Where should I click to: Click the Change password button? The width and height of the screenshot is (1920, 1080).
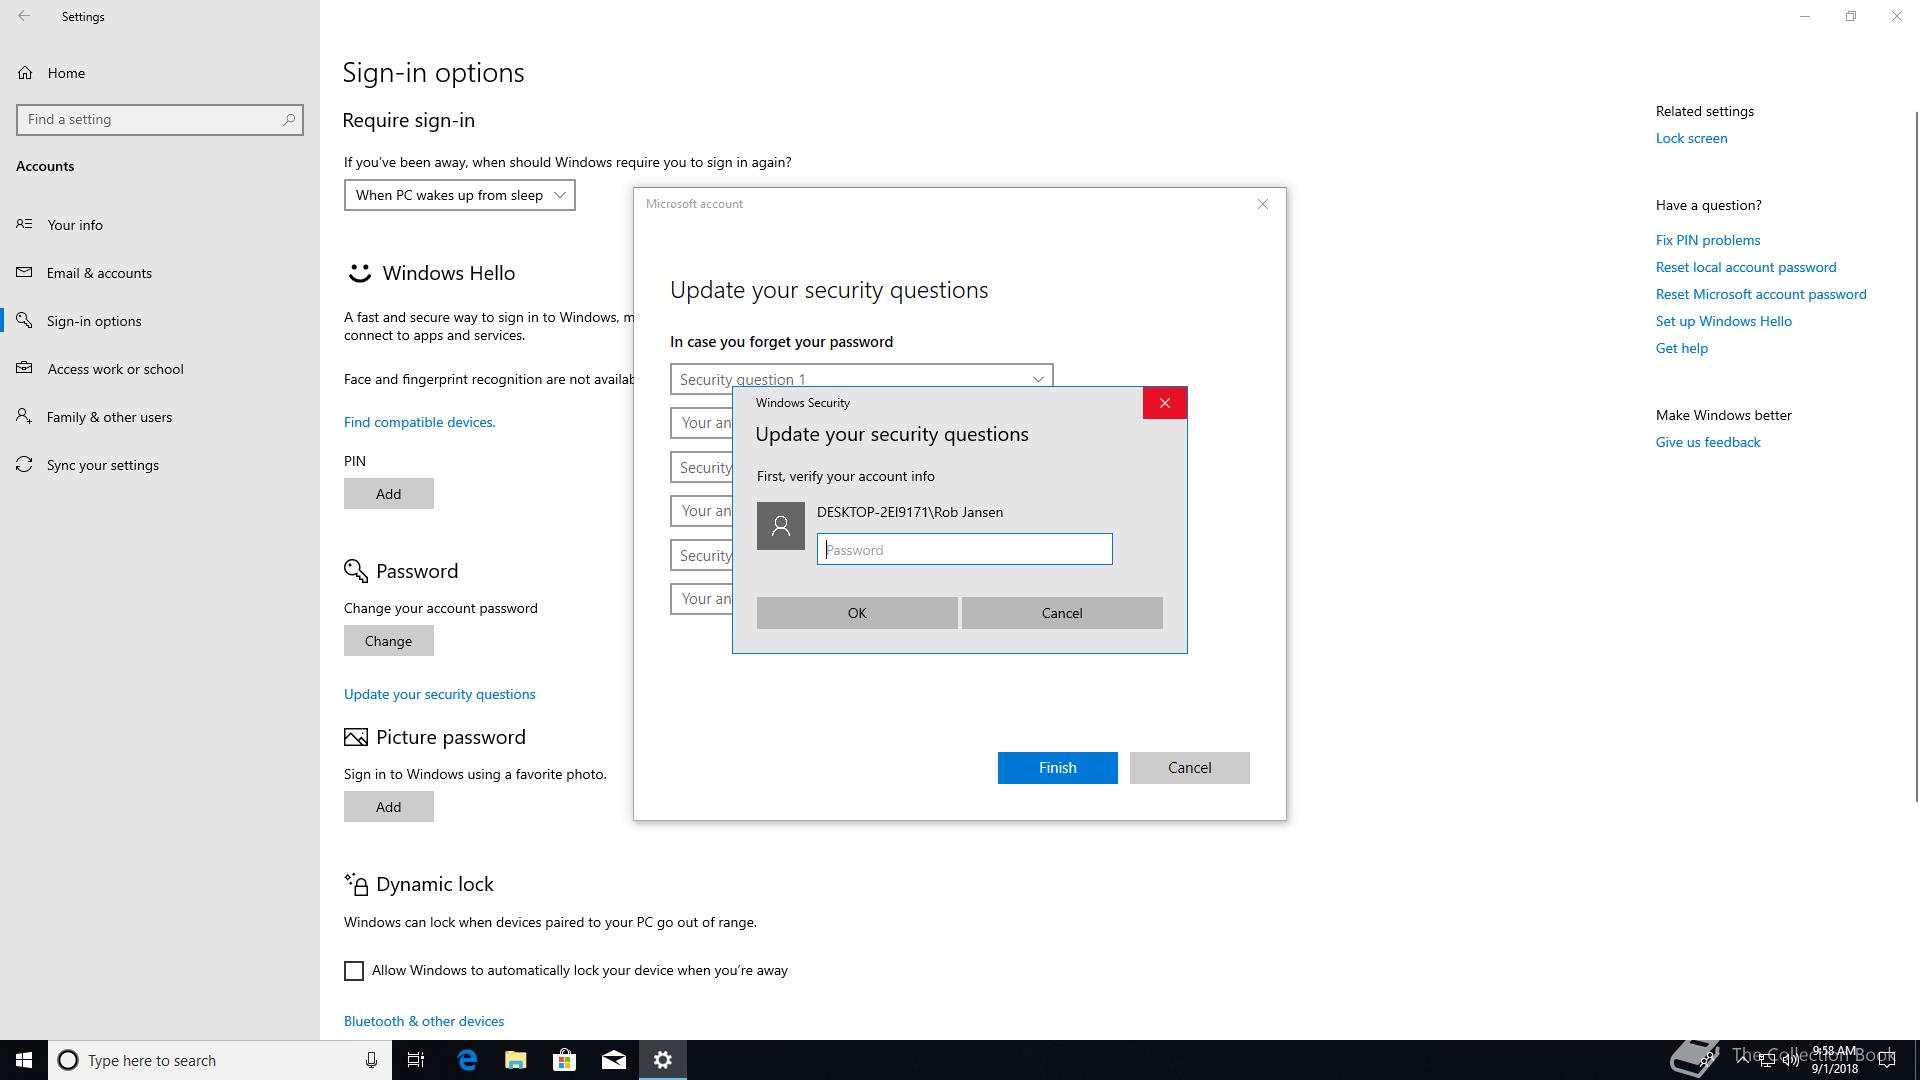point(389,641)
